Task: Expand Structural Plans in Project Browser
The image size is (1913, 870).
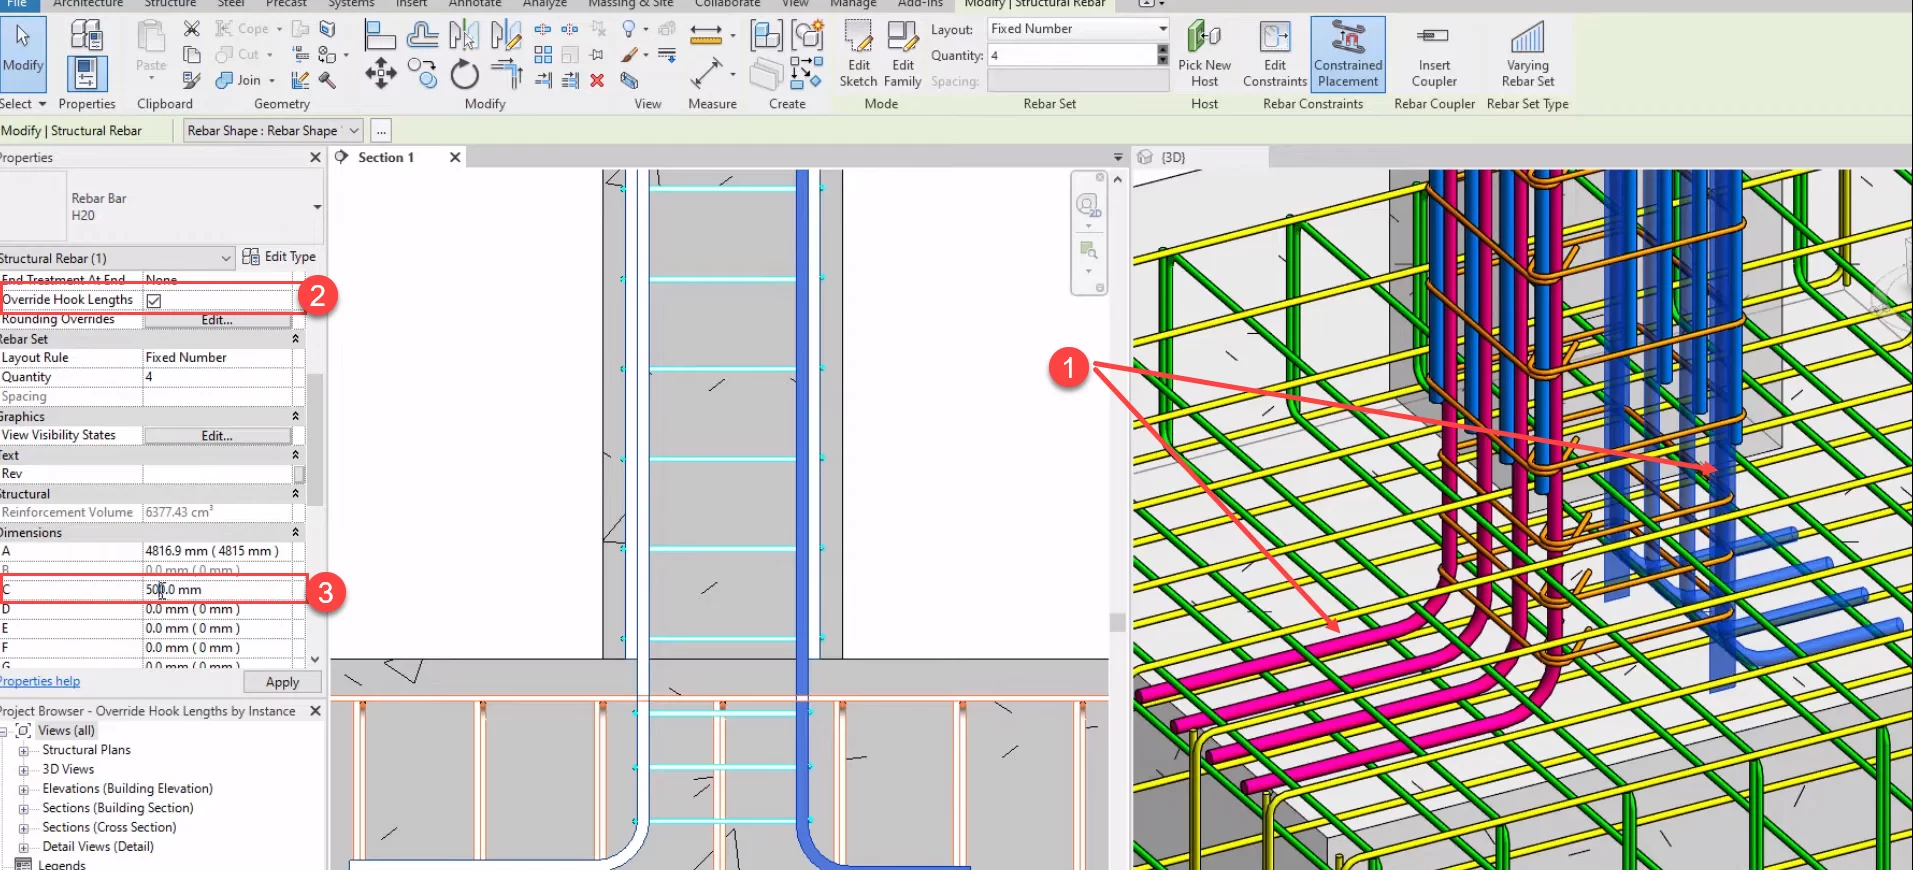Action: (x=23, y=750)
